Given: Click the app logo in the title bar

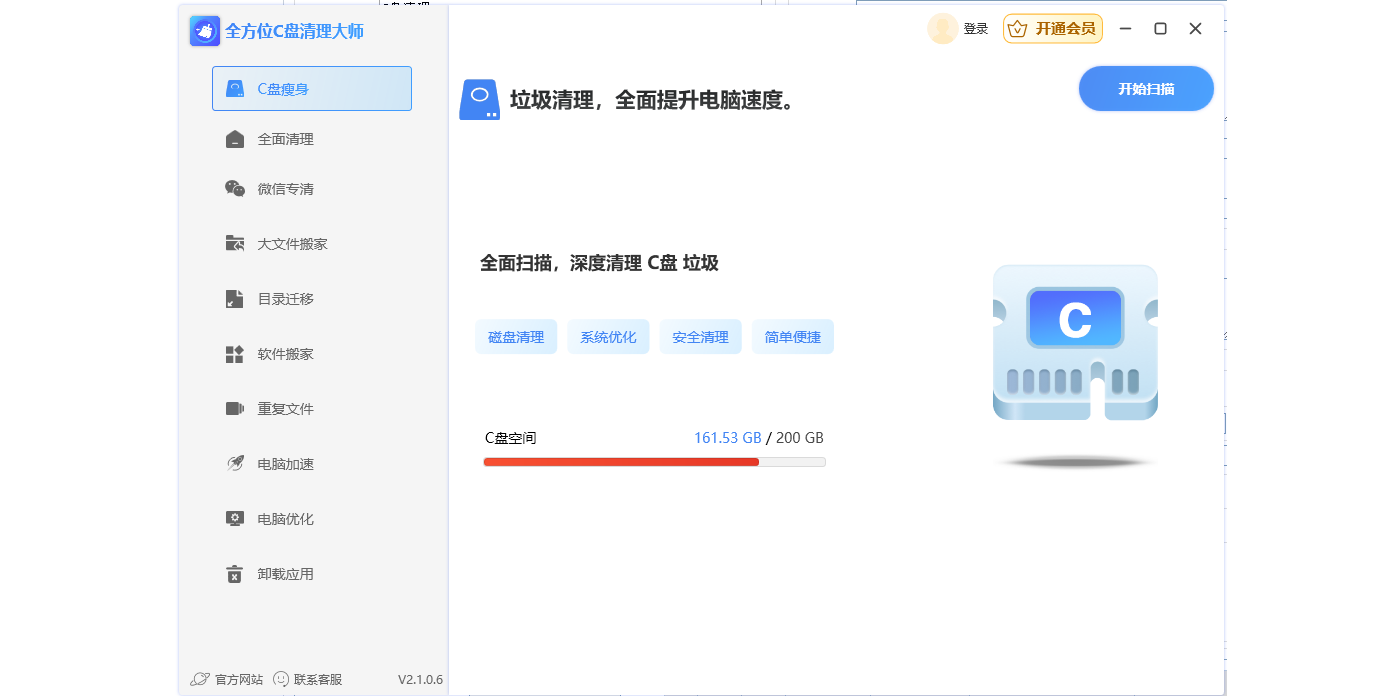Looking at the screenshot, I should 203,31.
